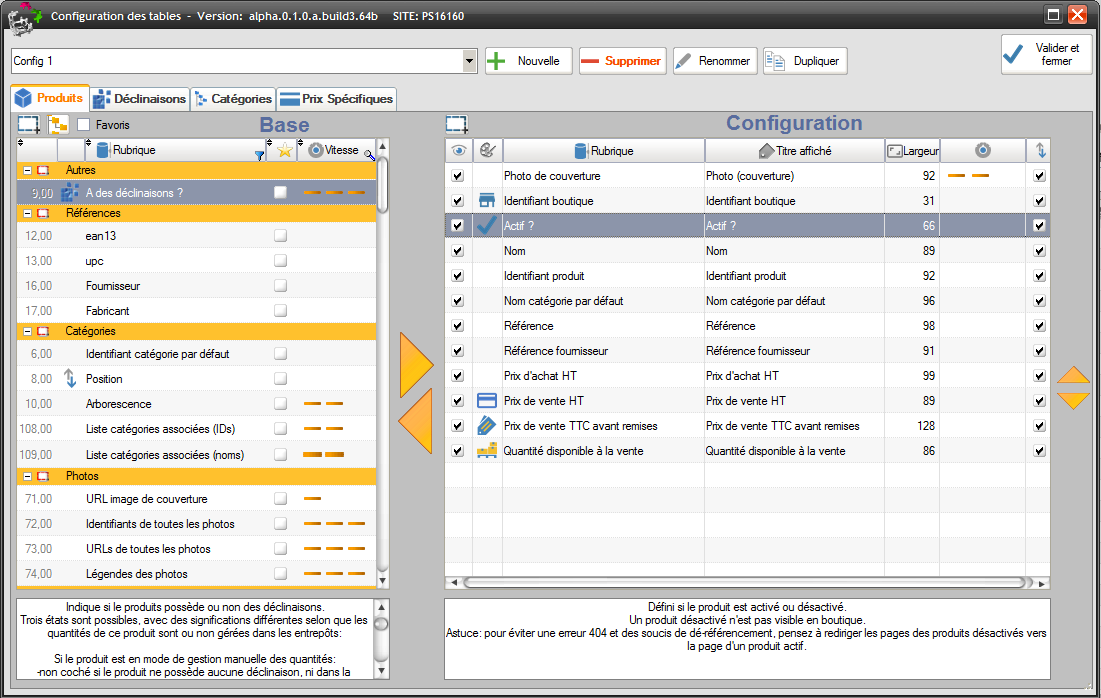Click the Supprimer button

pyautogui.click(x=623, y=61)
